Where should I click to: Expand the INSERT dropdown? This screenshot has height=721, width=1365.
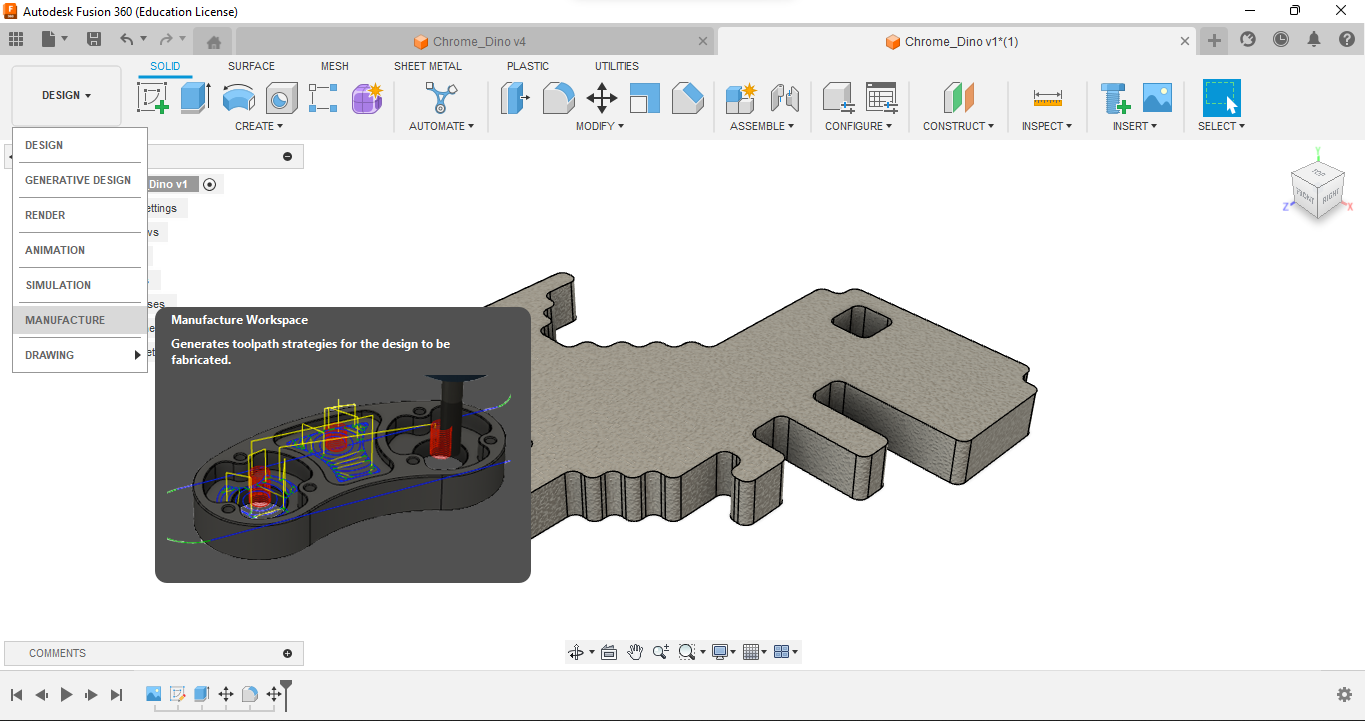(x=1135, y=126)
